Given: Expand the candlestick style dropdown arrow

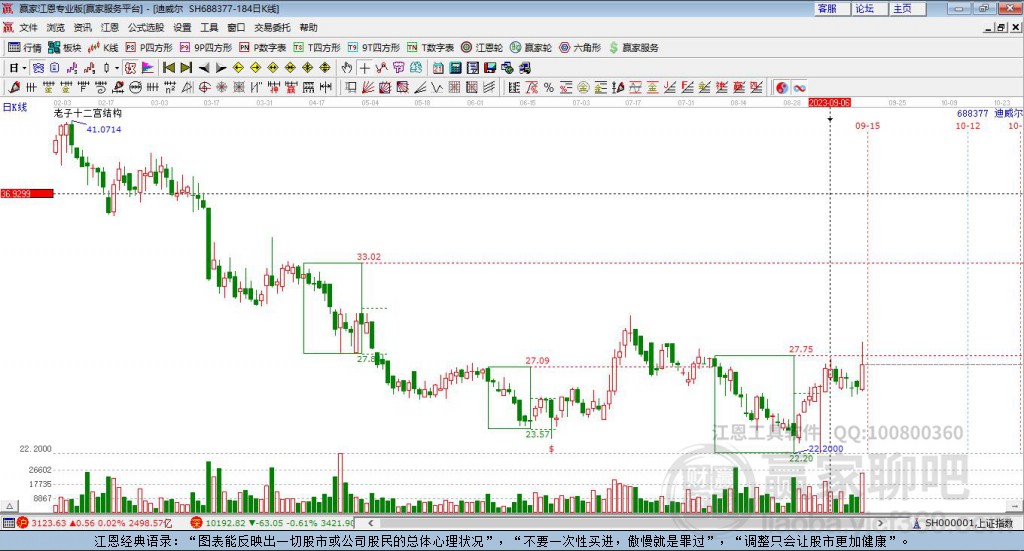Looking at the screenshot, I should click(117, 68).
